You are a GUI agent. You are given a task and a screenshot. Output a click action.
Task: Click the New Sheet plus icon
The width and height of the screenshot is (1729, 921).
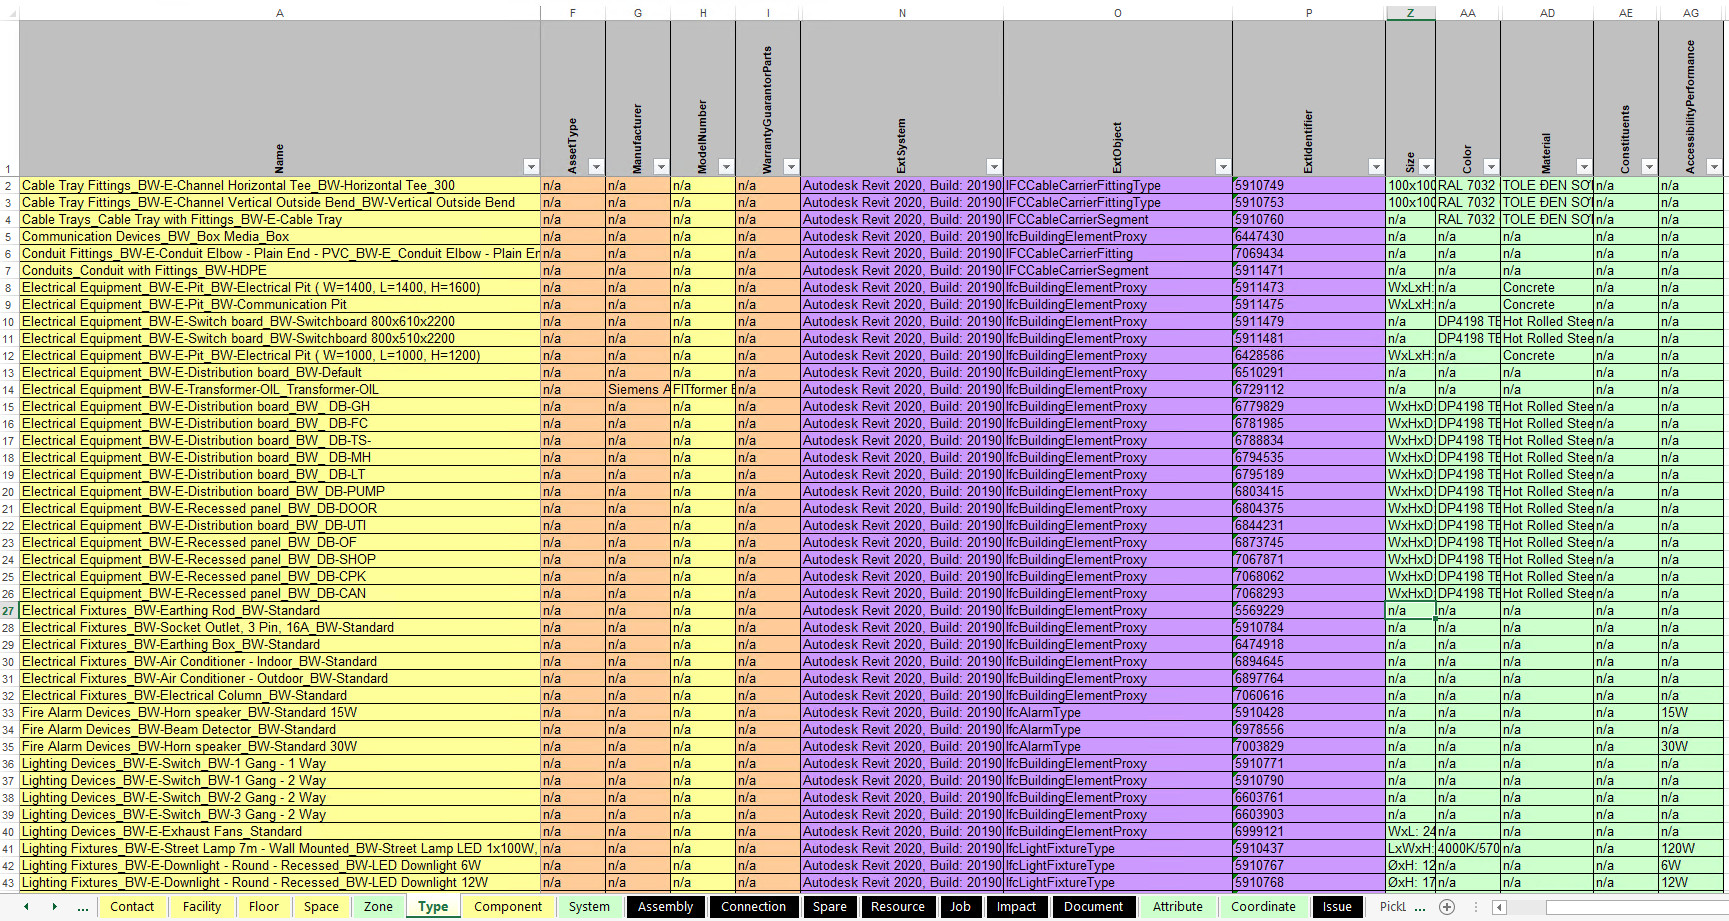point(1446,906)
